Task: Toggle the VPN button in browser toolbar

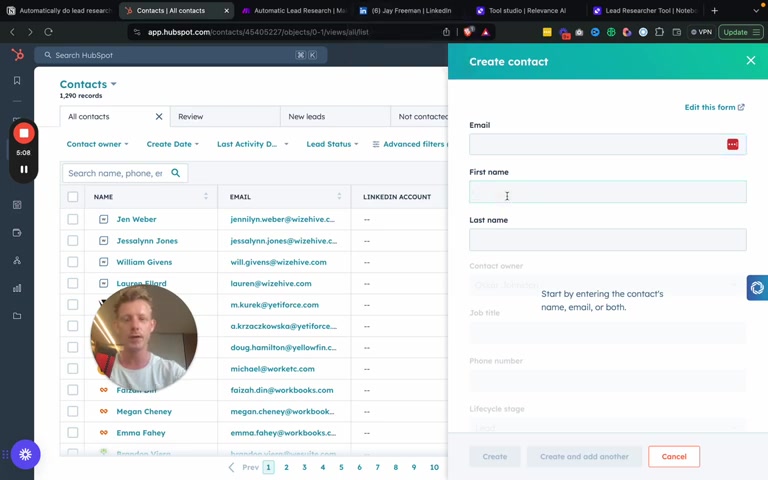Action: [701, 32]
